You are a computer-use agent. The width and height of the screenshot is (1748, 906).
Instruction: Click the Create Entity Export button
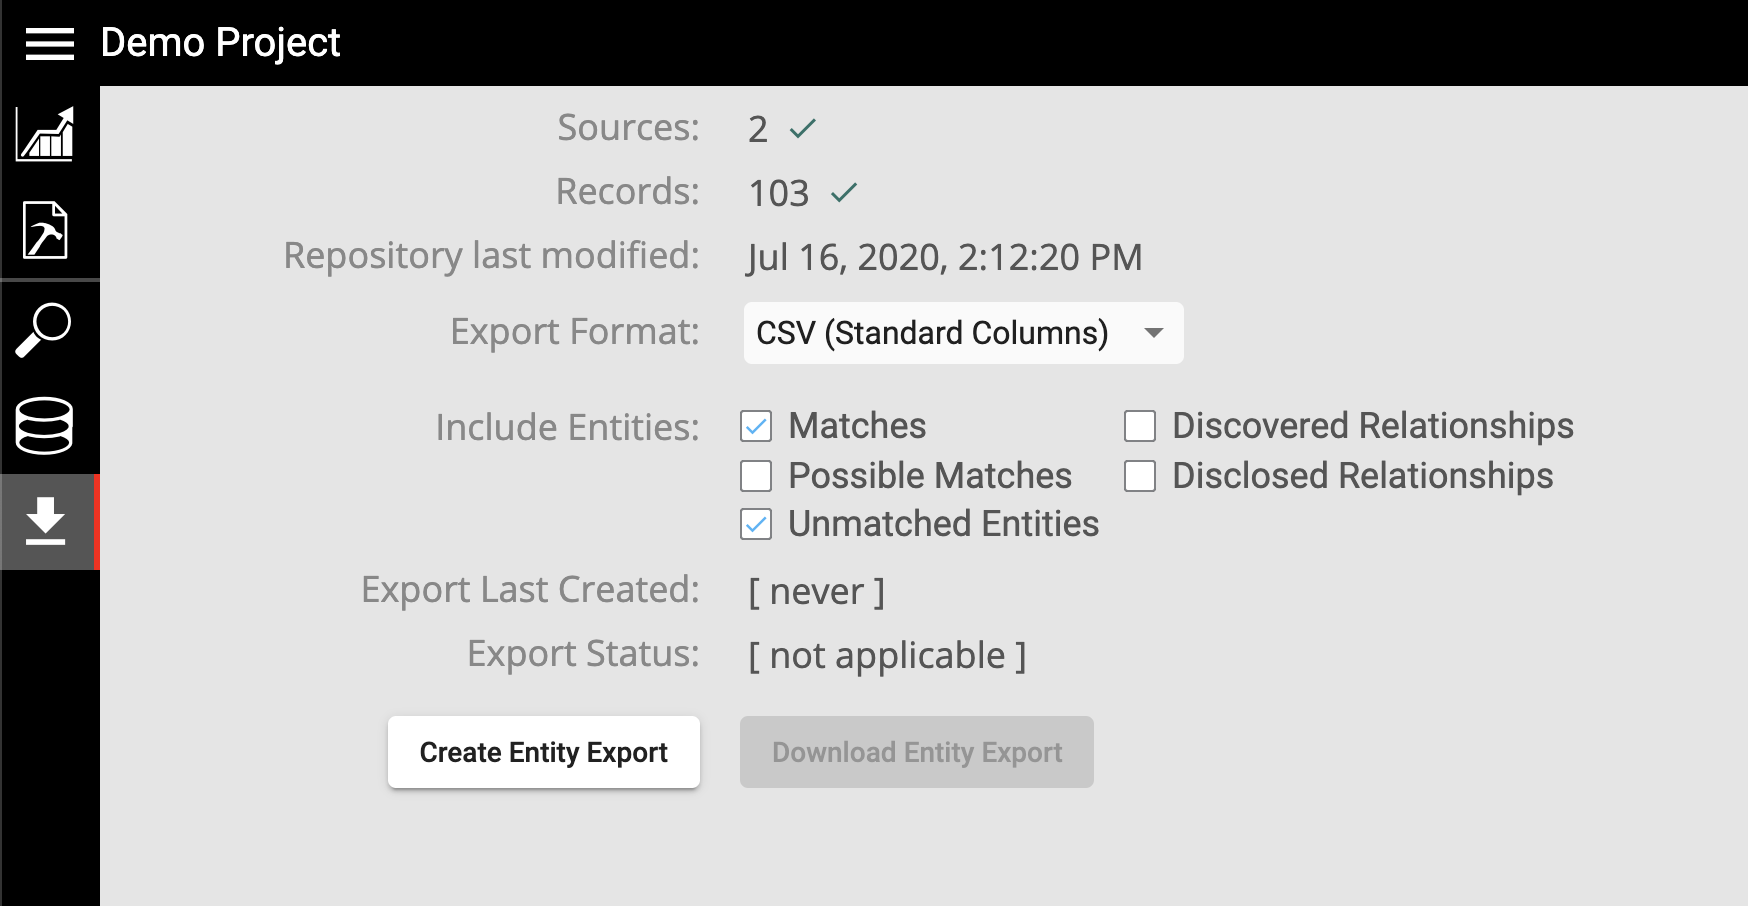pyautogui.click(x=543, y=752)
